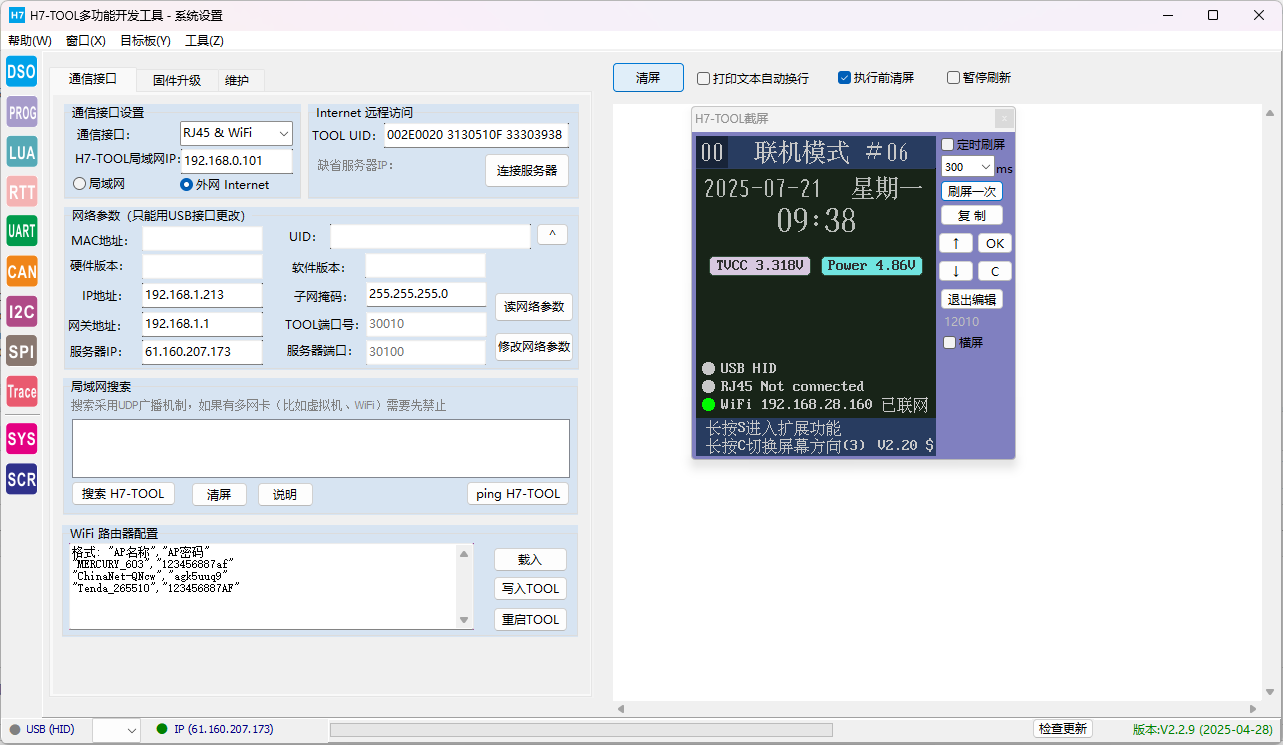Click the output area vertical scrollbar

pyautogui.click(x=1270, y=403)
